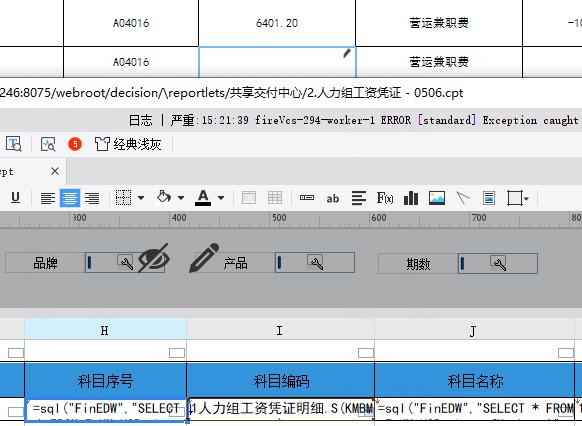Viewport: 582px width, 426px height.
Task: Click floating element icon
Action: [515, 198]
